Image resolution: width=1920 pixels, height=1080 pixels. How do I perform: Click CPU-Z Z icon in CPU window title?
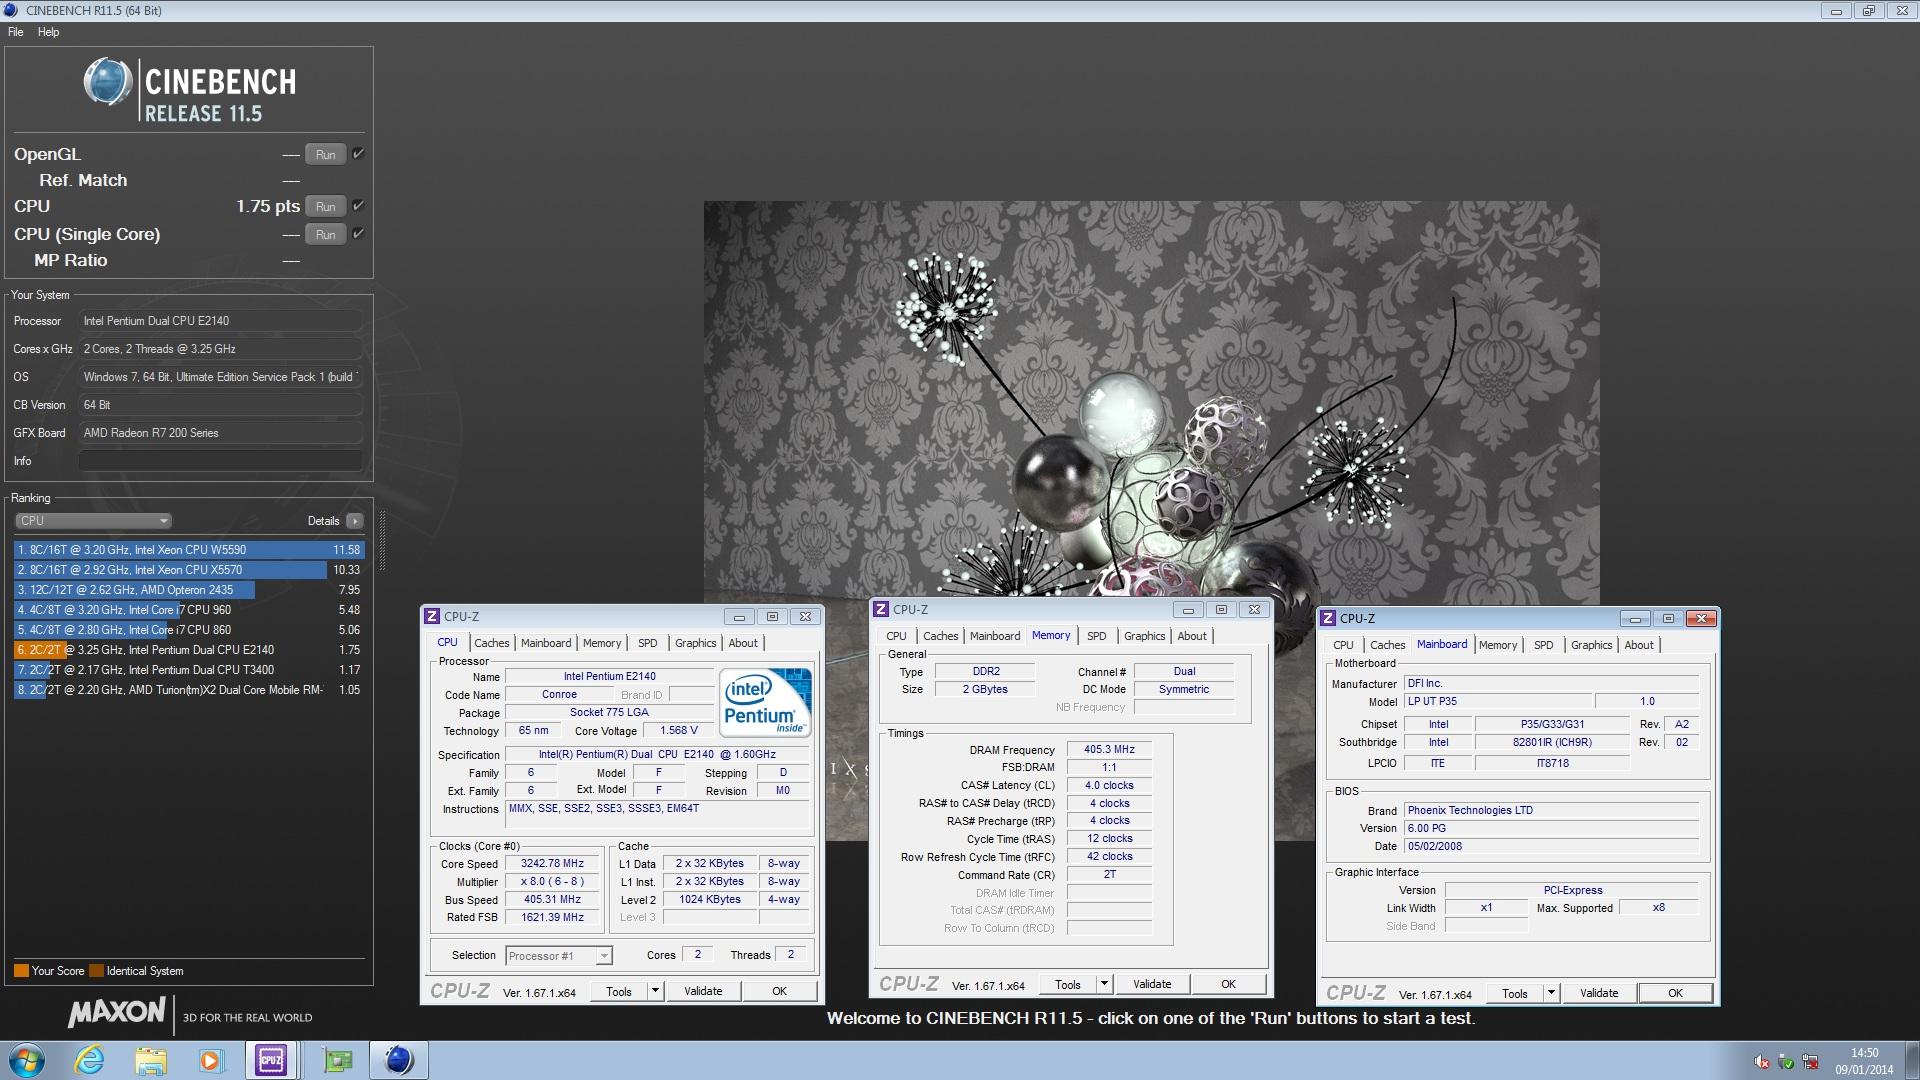click(432, 616)
